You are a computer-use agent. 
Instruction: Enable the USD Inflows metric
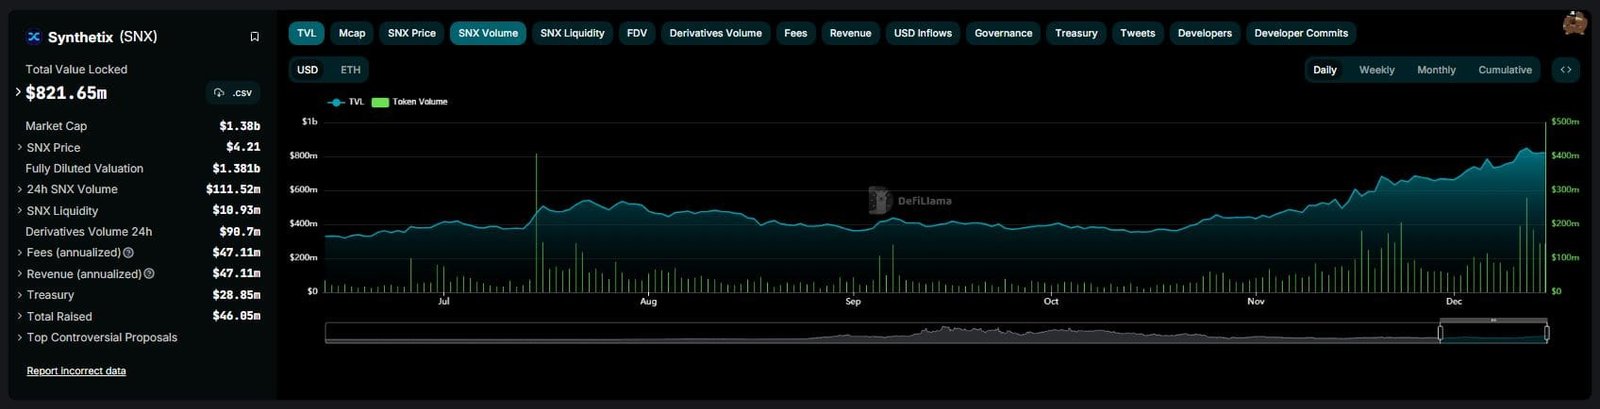click(923, 33)
